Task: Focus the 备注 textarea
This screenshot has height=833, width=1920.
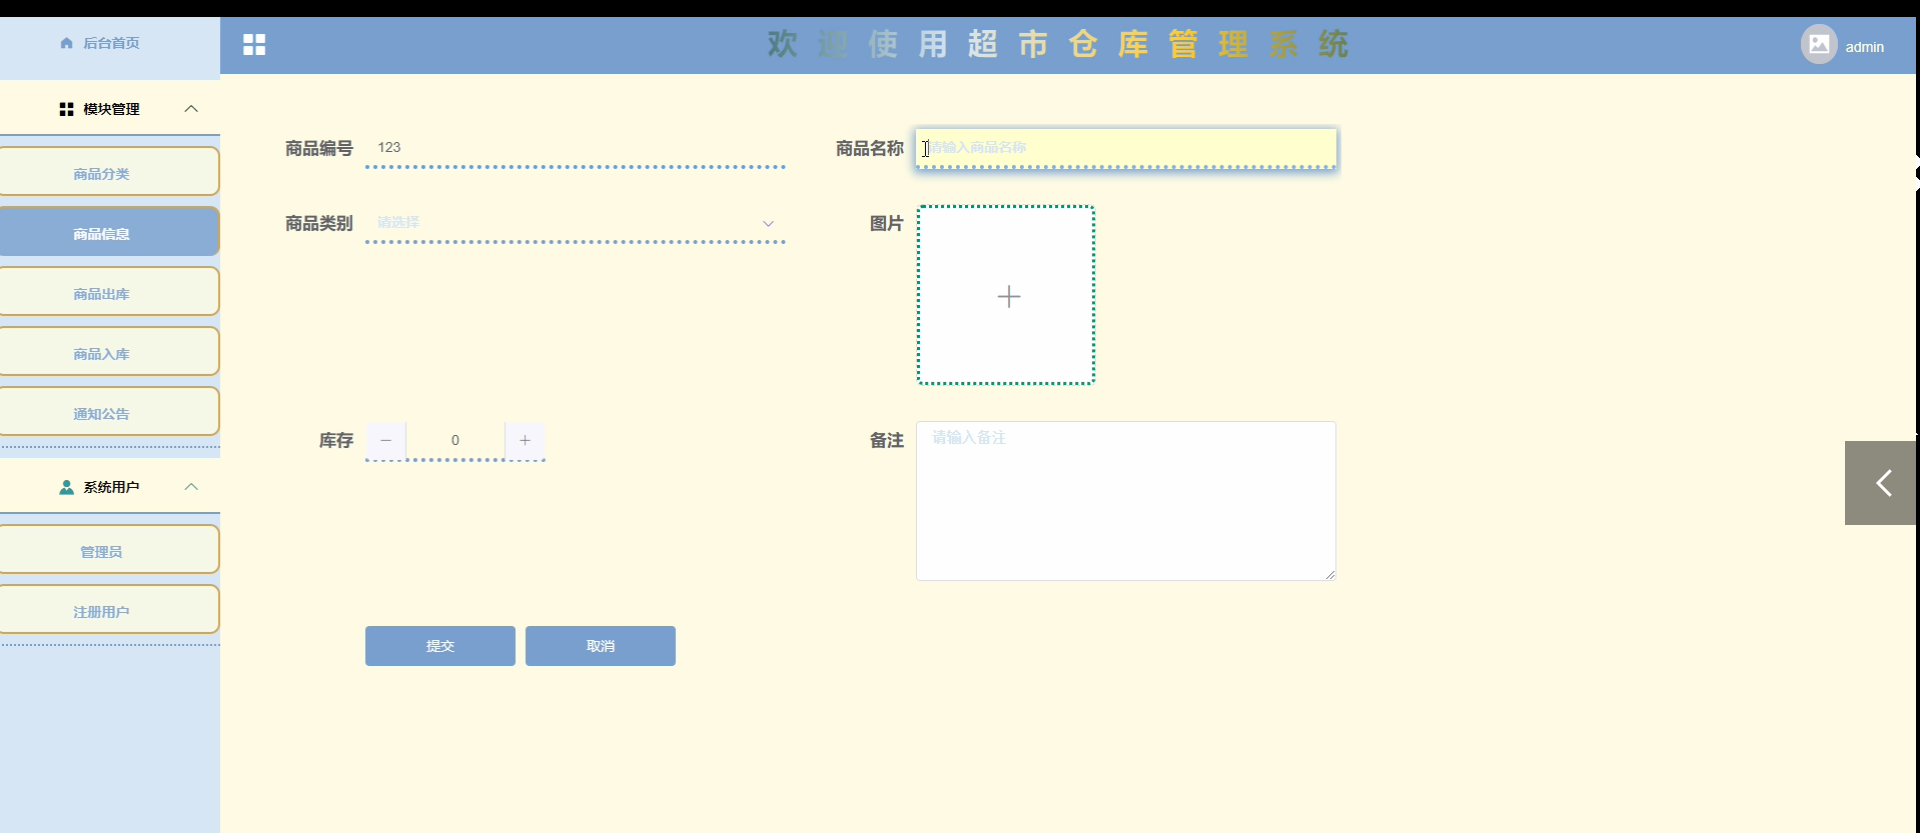Action: 1126,501
